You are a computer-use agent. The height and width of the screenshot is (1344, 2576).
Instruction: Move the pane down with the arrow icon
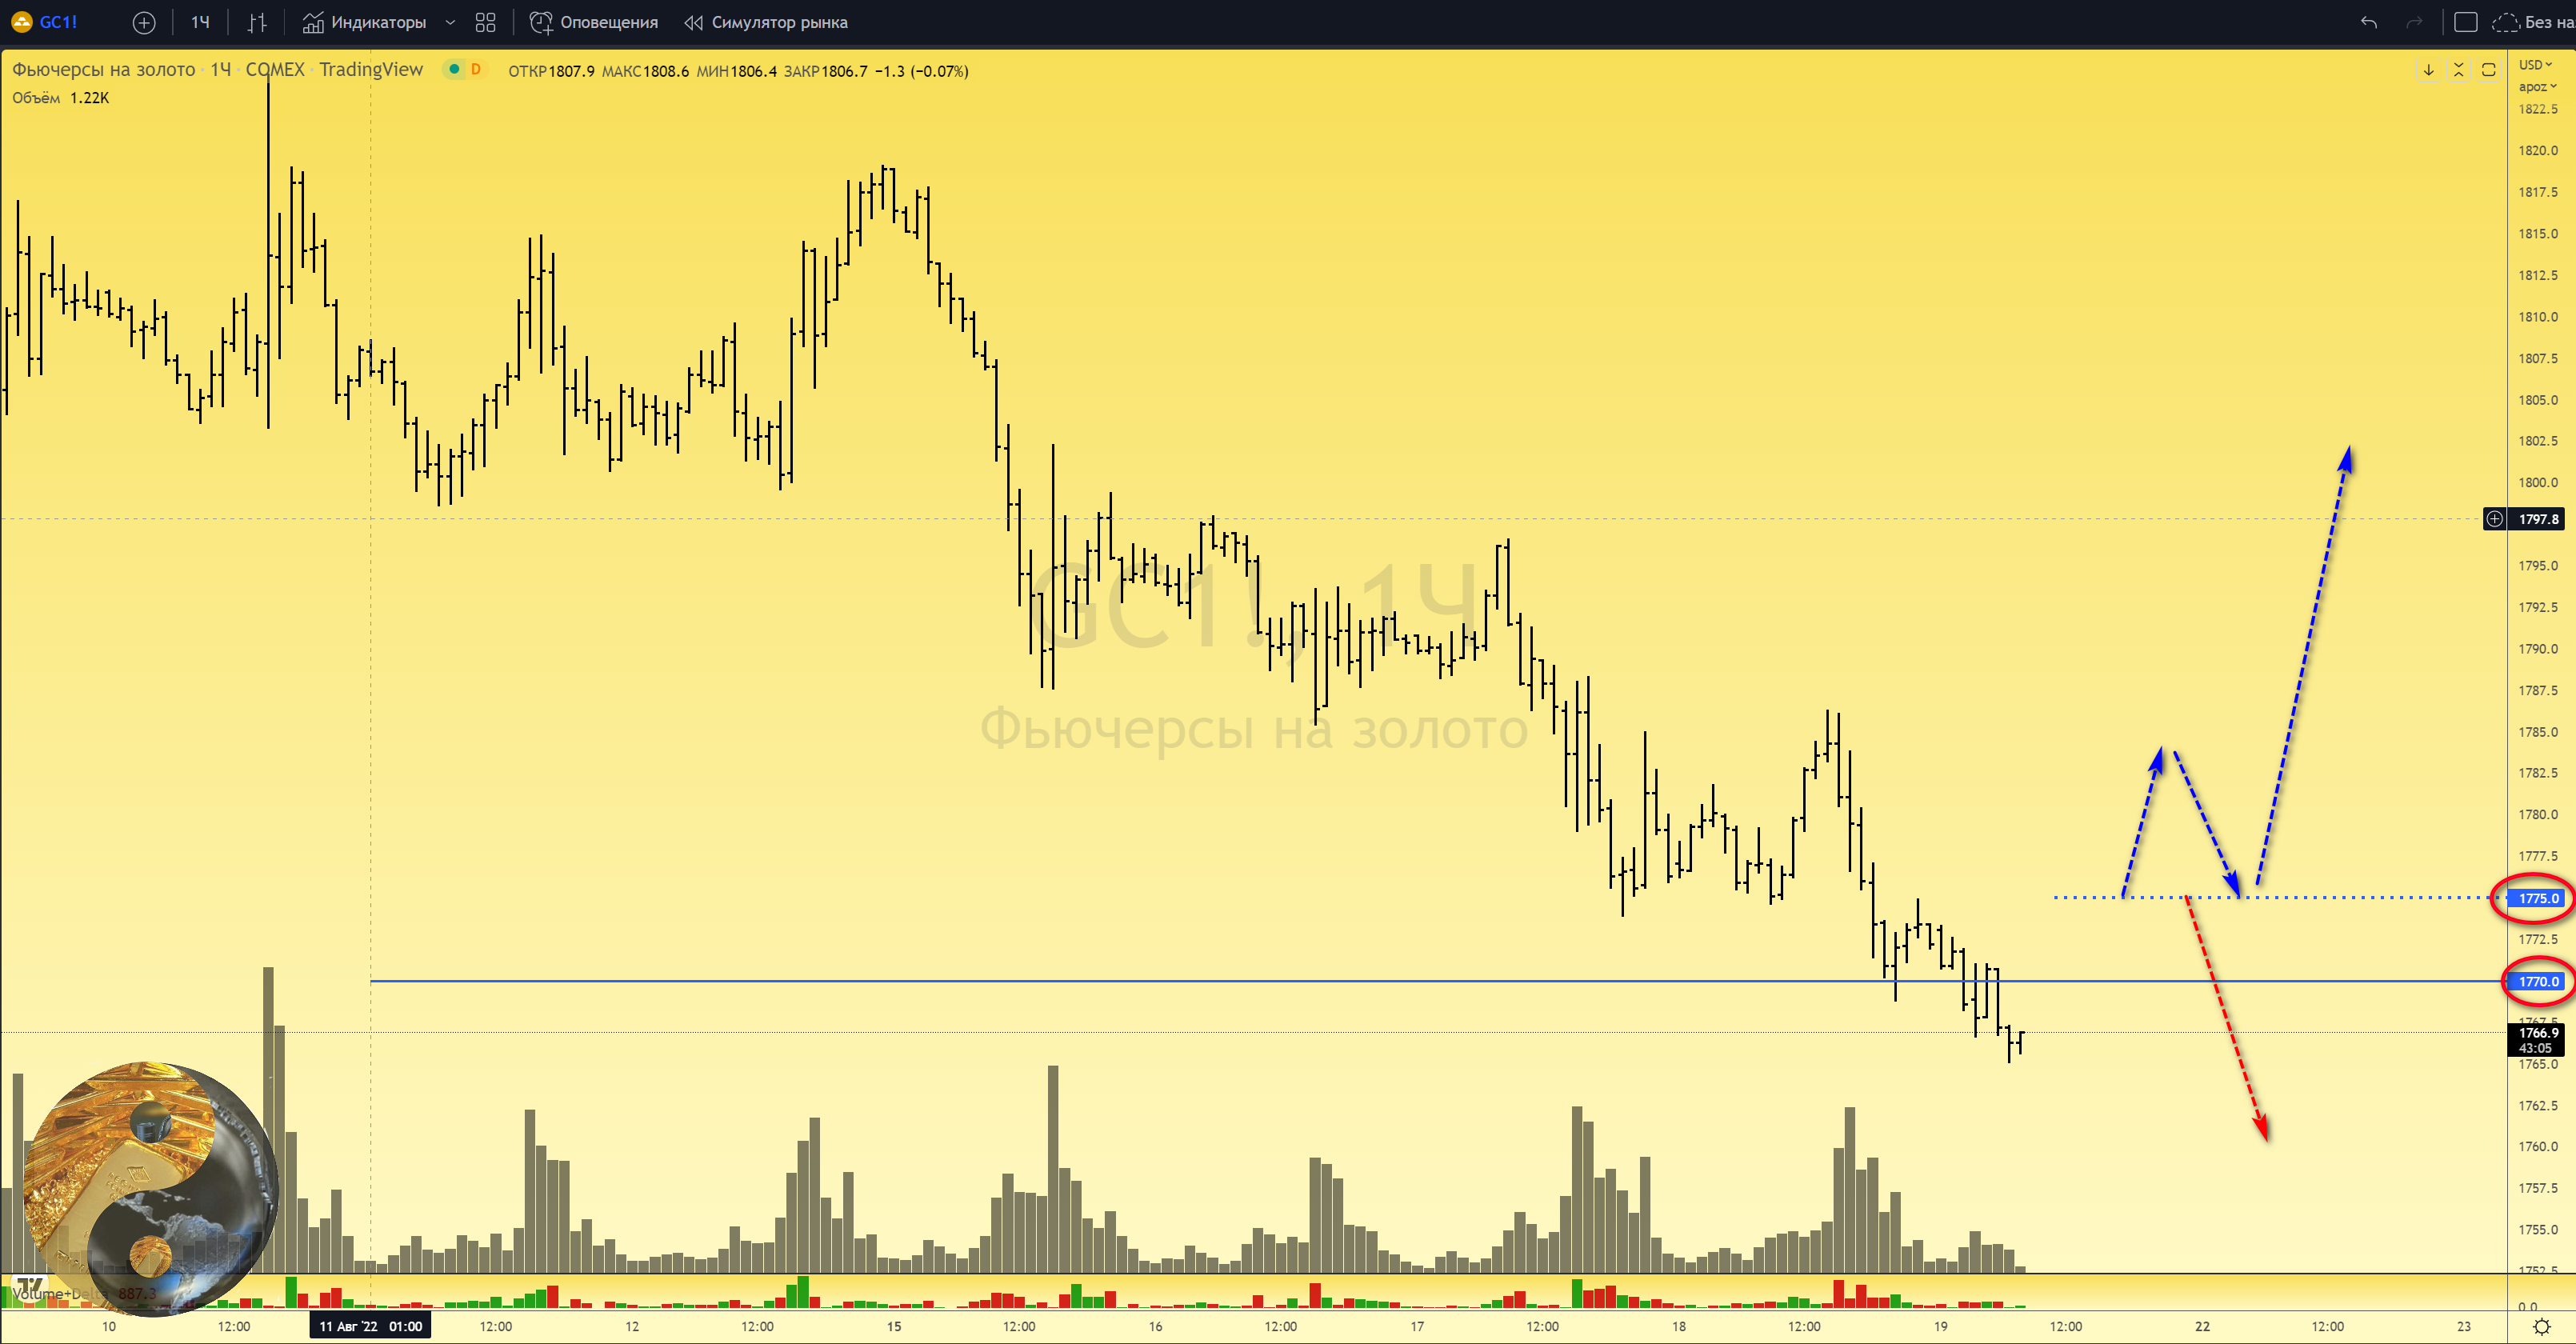click(2428, 70)
